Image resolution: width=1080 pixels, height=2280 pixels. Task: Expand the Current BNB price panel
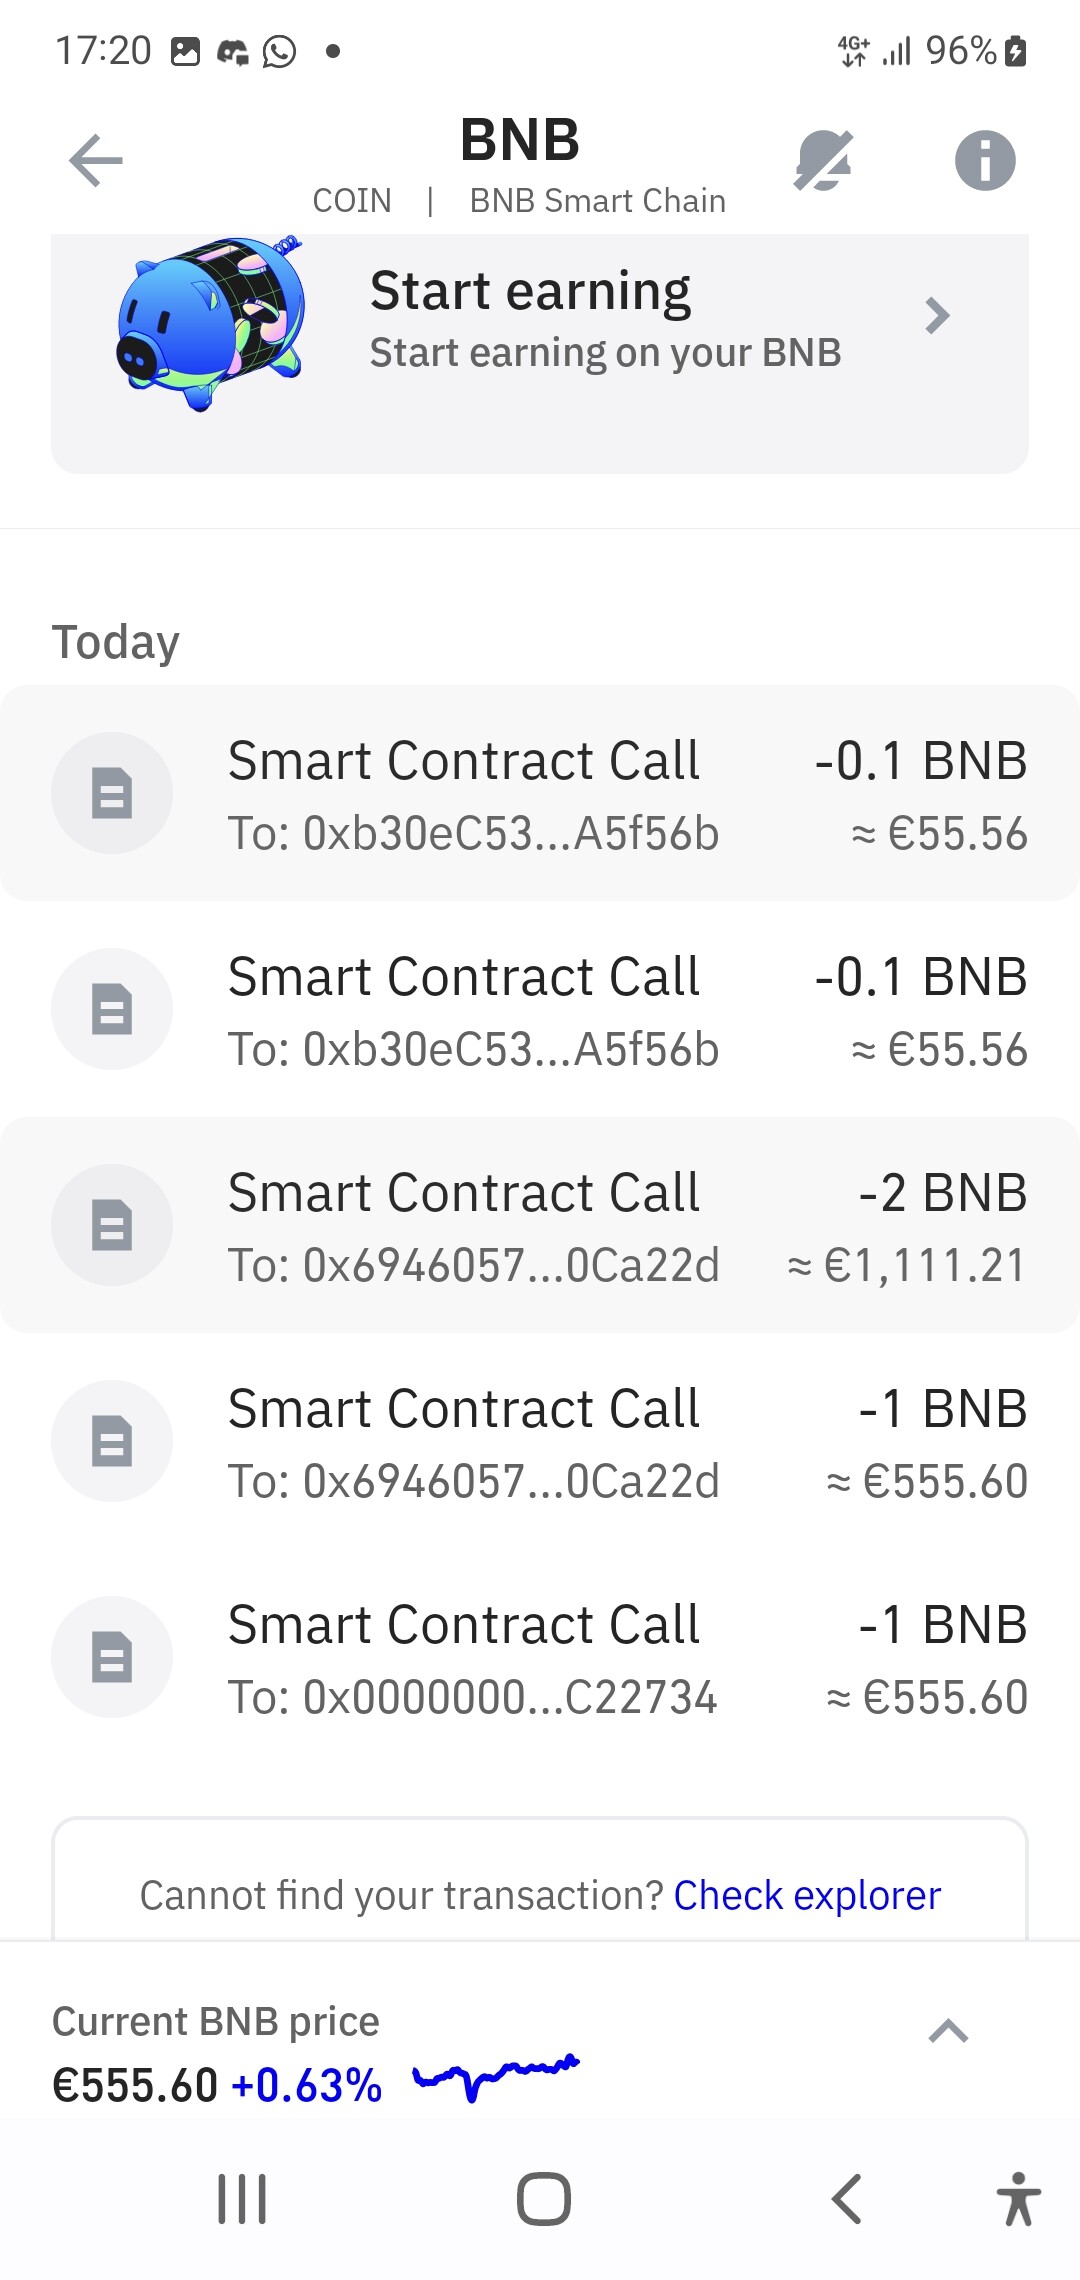[x=948, y=2031]
